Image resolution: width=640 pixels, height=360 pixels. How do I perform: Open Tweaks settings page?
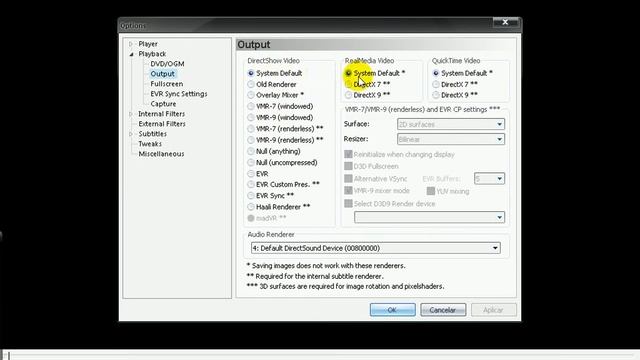click(x=150, y=144)
